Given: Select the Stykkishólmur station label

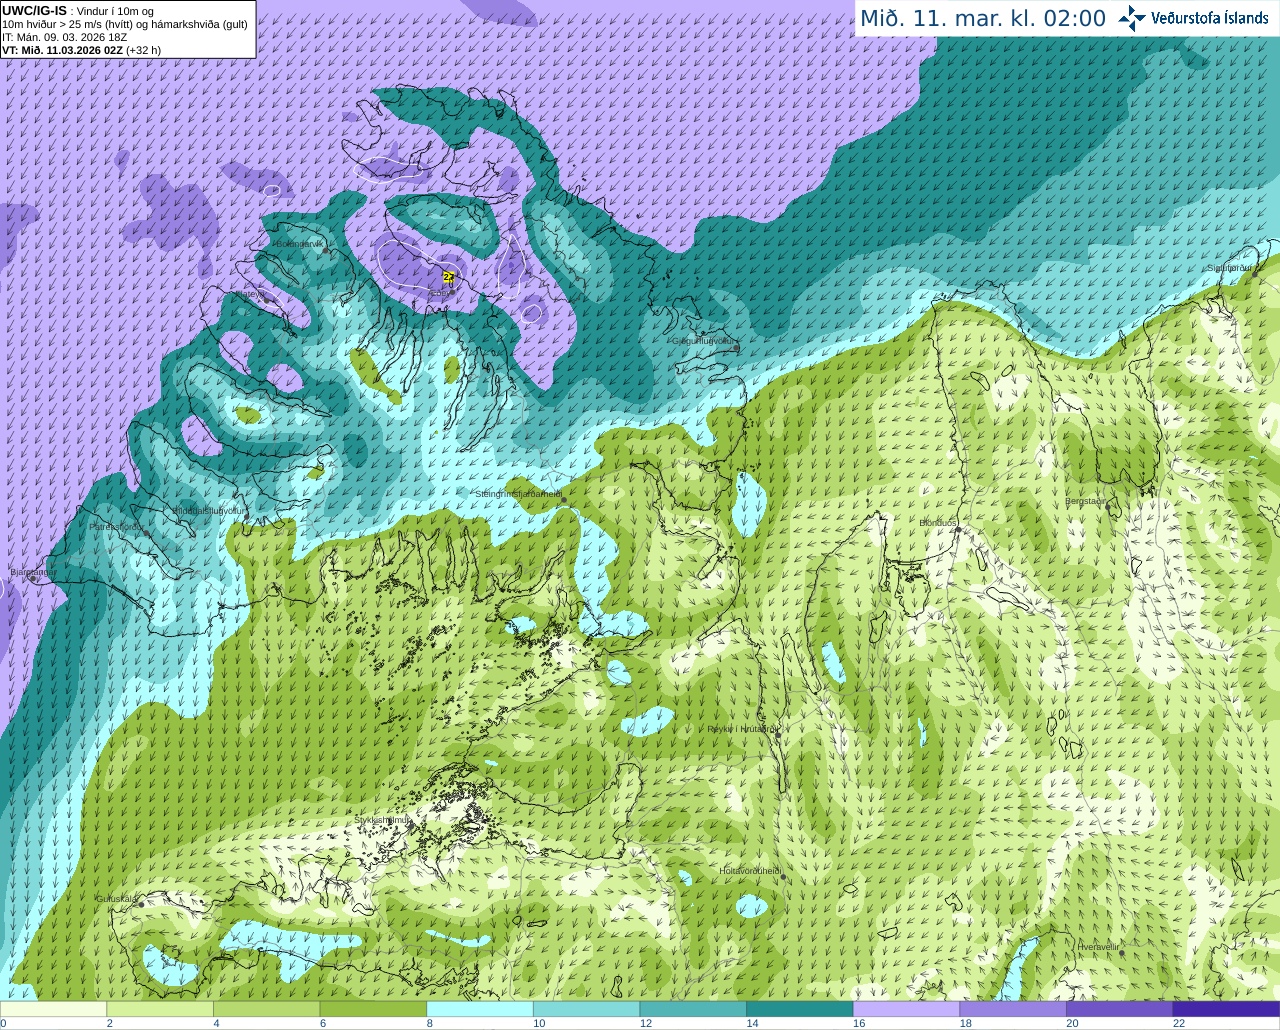Looking at the screenshot, I should [x=383, y=819].
